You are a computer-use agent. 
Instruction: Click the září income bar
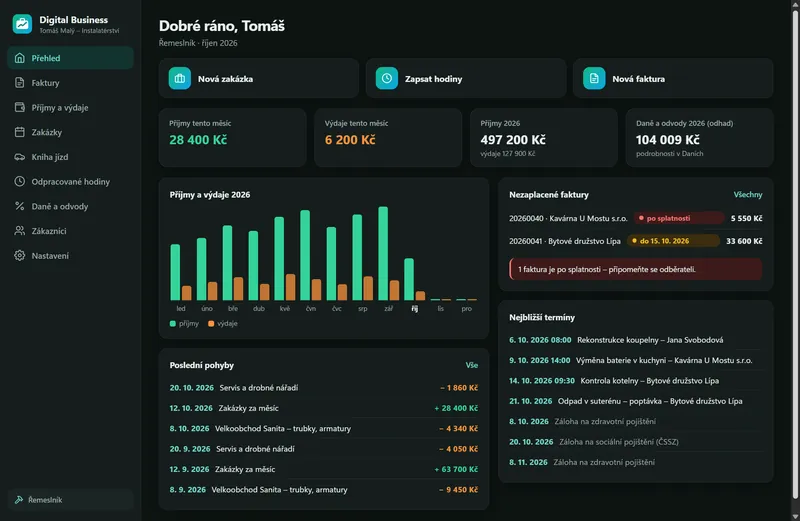[x=383, y=253]
